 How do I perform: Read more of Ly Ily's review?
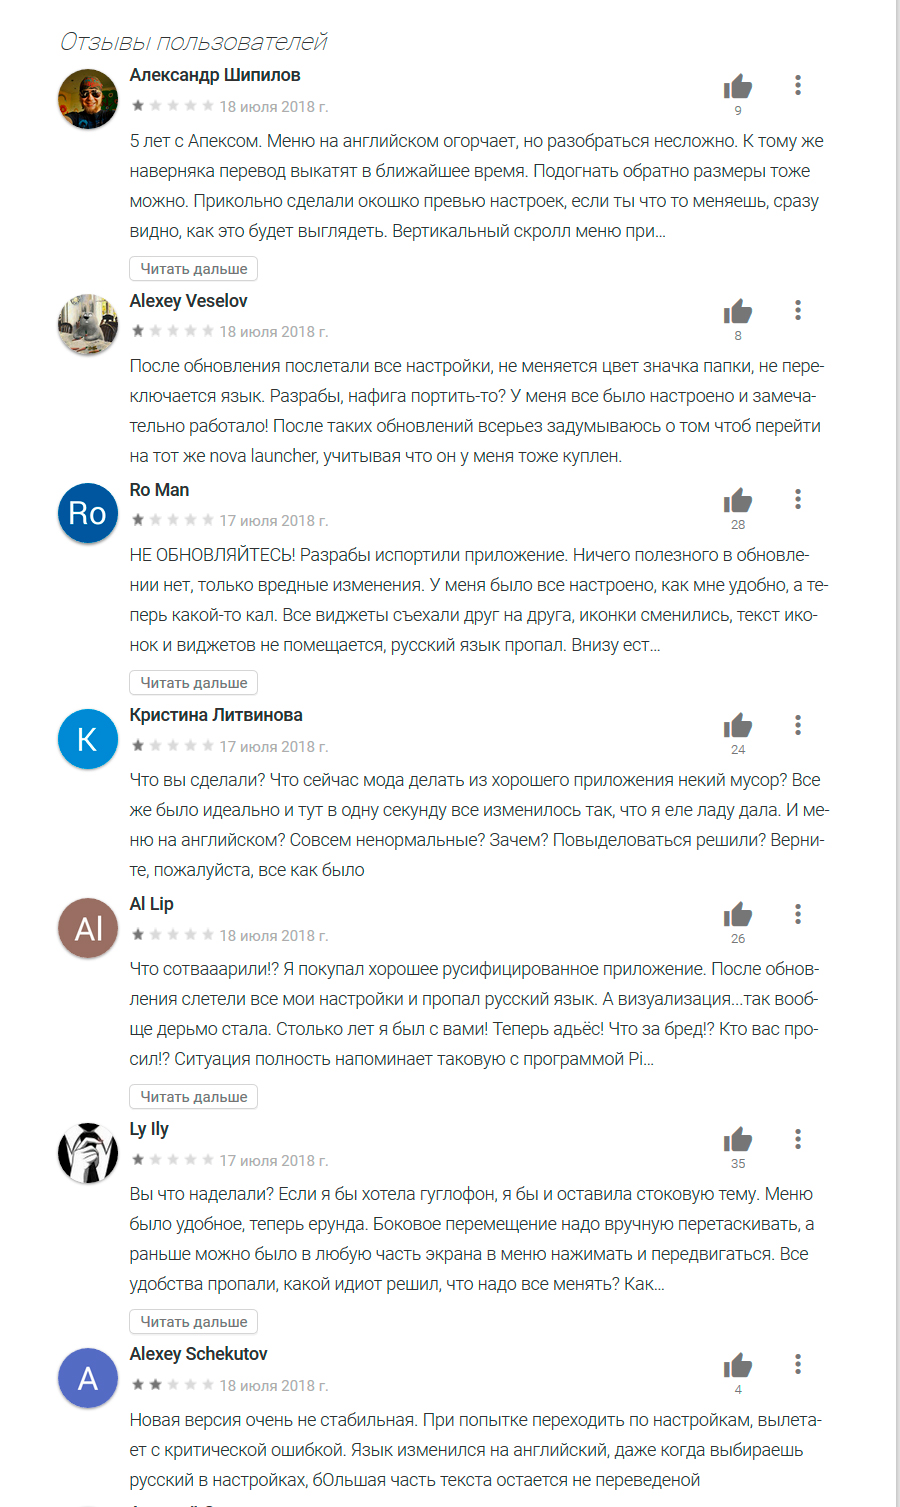tap(194, 1322)
